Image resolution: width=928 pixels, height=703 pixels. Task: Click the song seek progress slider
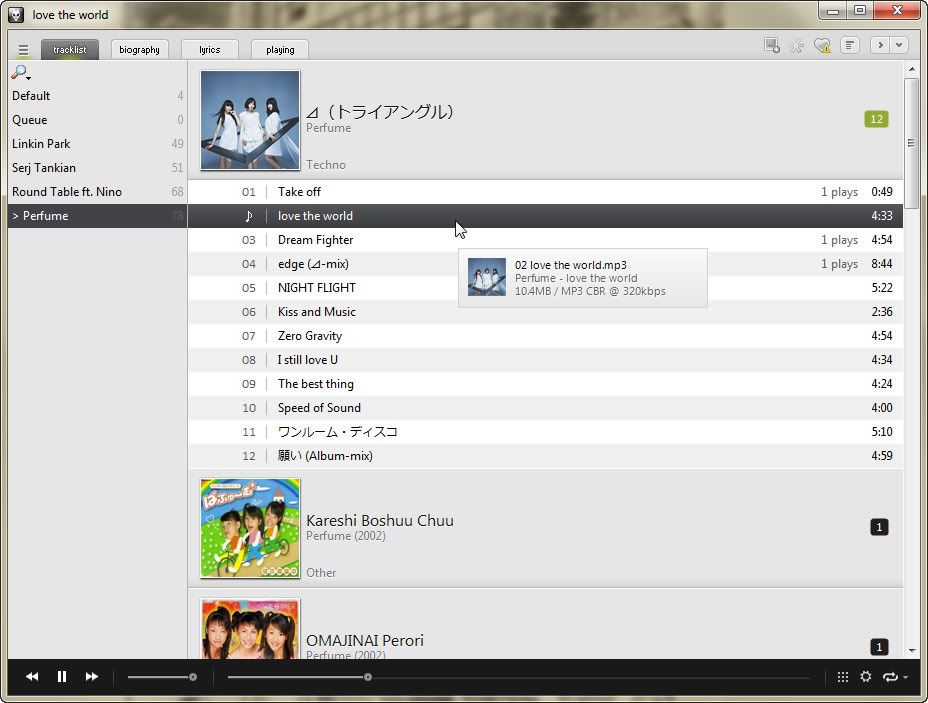click(x=518, y=677)
